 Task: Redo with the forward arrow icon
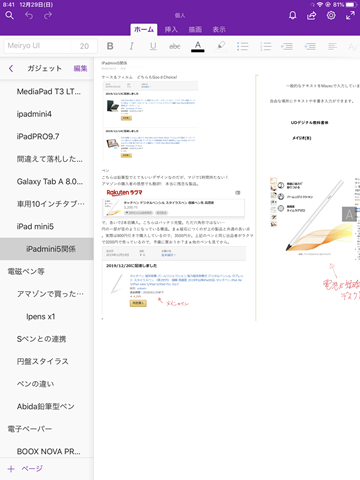pos(48,15)
